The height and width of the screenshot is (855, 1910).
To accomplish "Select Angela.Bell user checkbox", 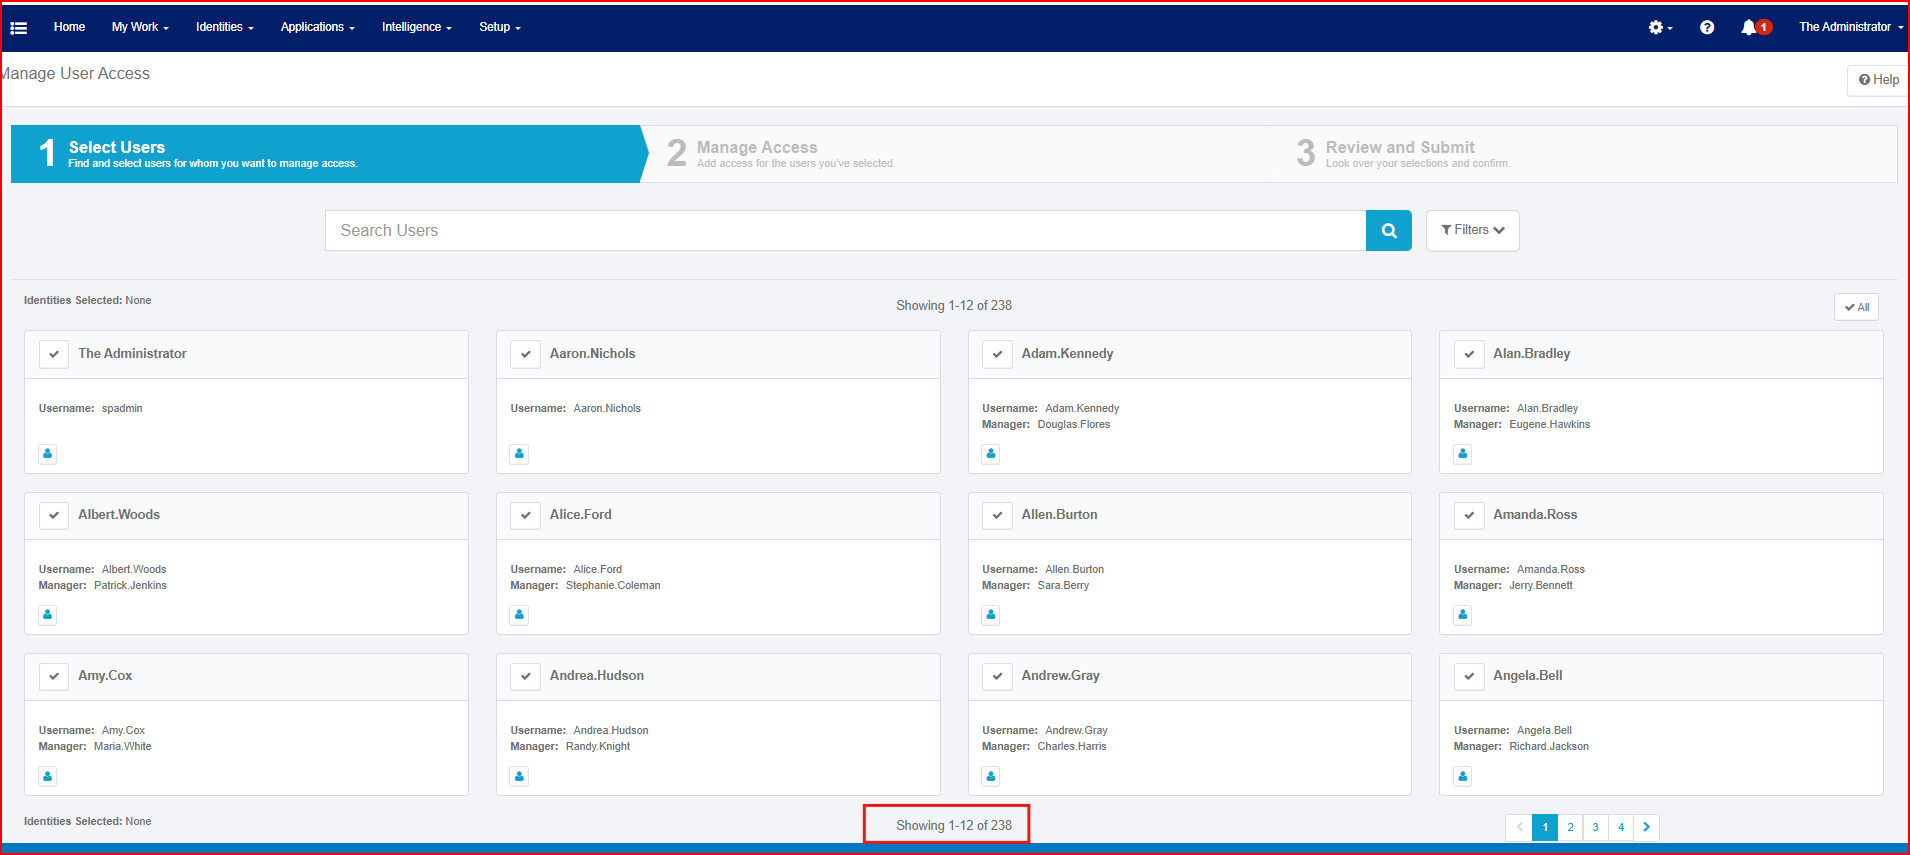I will pos(1469,676).
